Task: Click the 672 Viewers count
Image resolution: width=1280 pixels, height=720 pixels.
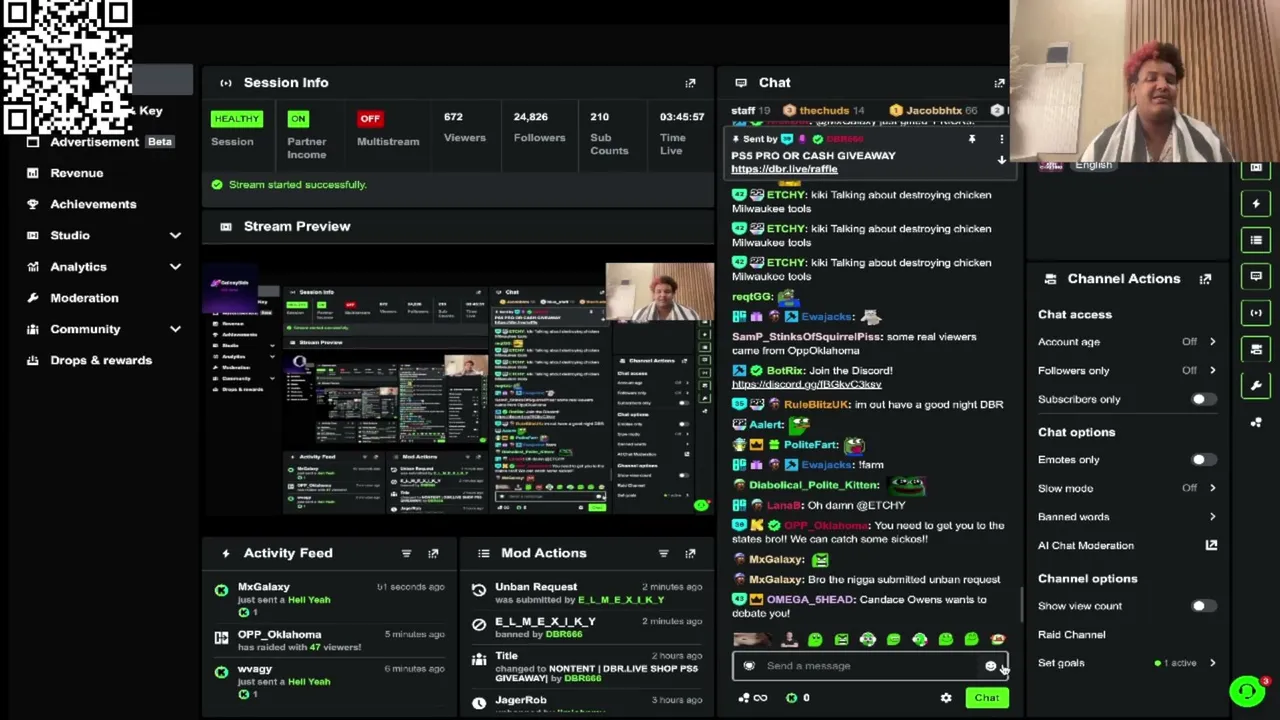Action: click(x=464, y=127)
